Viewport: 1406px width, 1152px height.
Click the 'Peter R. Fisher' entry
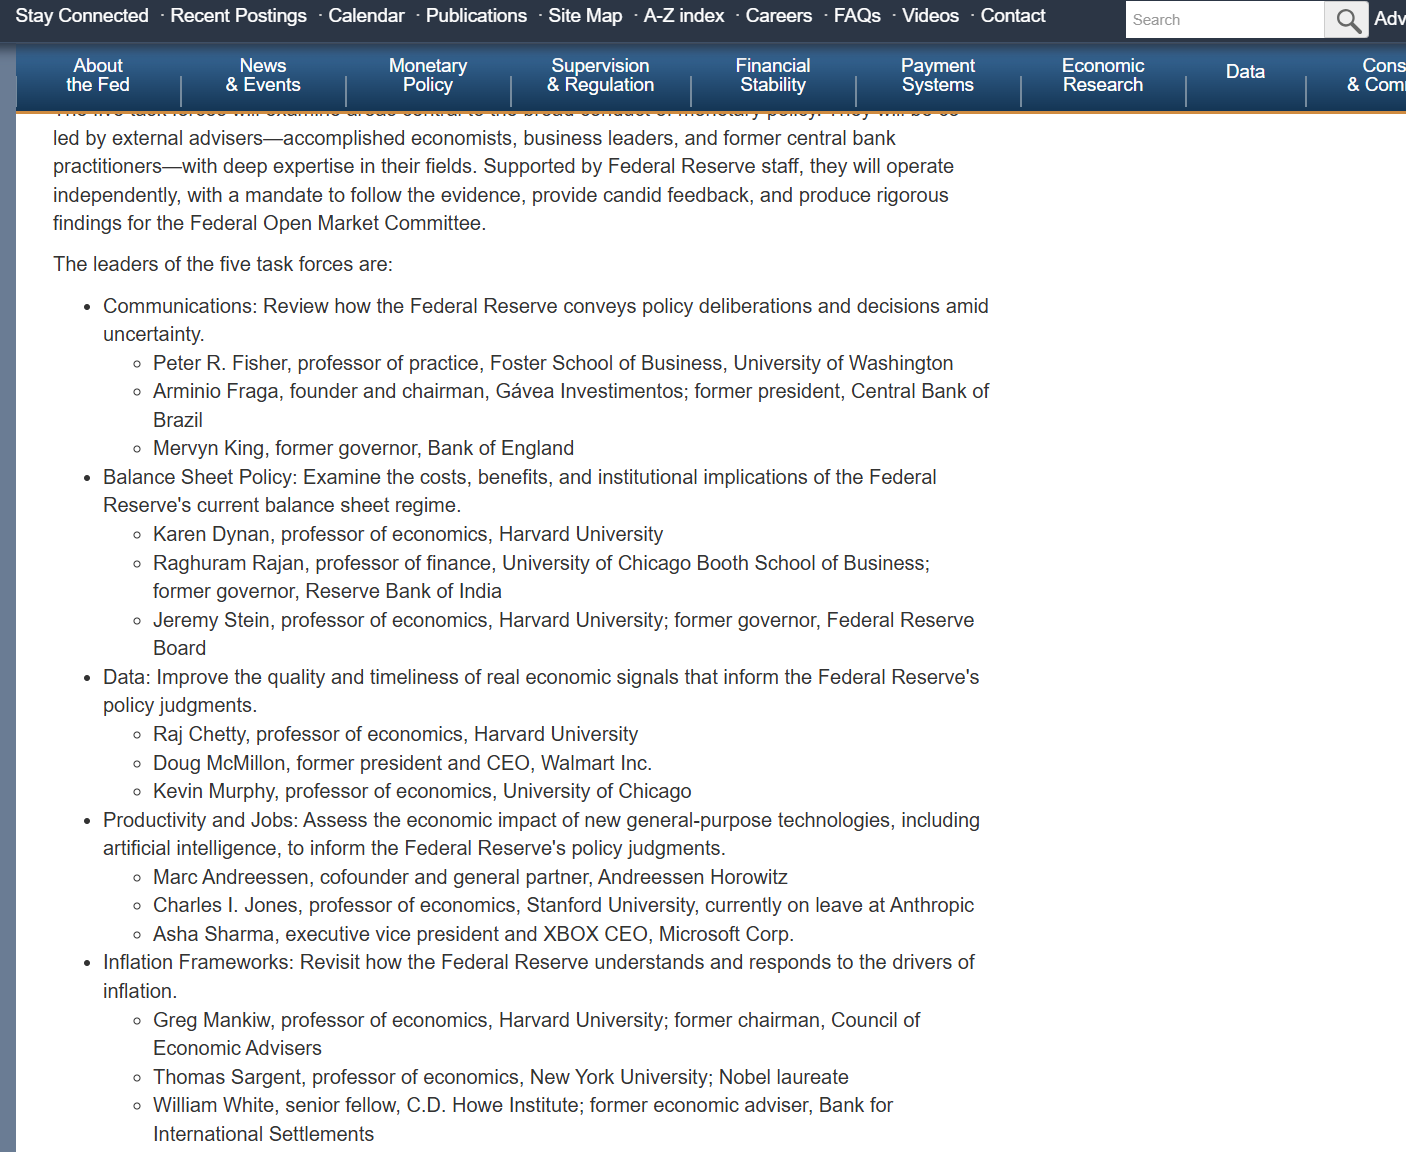tap(553, 363)
